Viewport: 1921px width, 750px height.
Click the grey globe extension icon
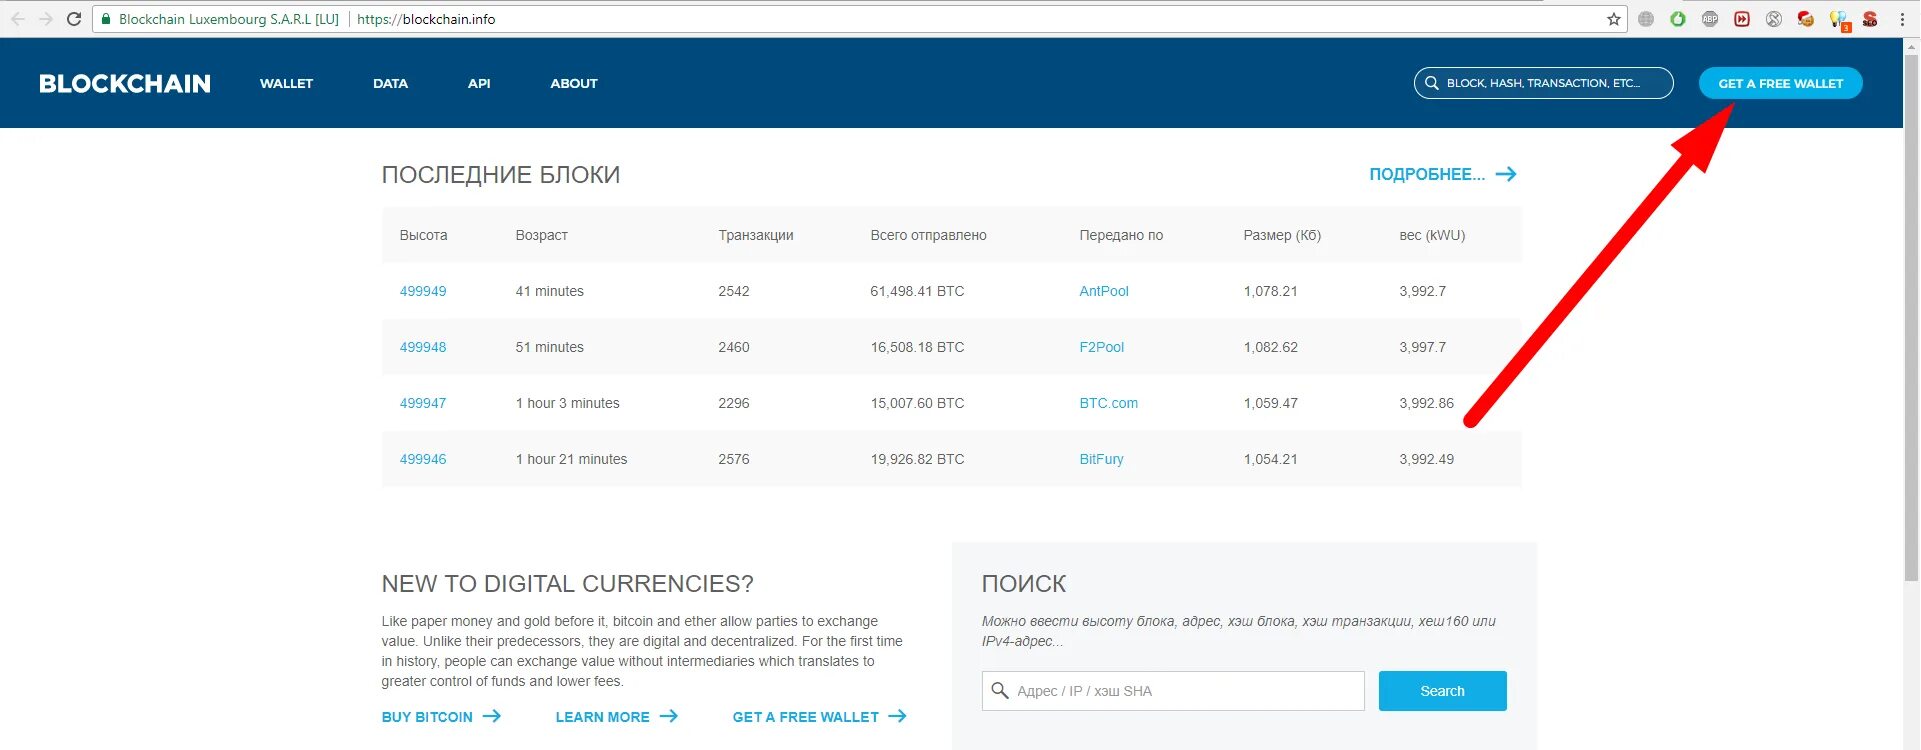tap(1646, 19)
